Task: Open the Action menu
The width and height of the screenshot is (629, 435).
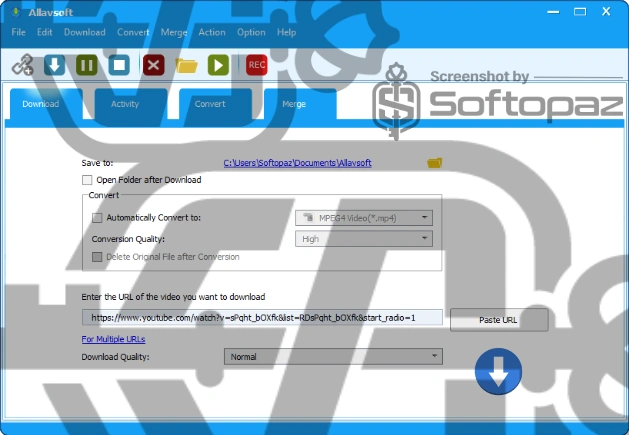Action: pos(212,32)
